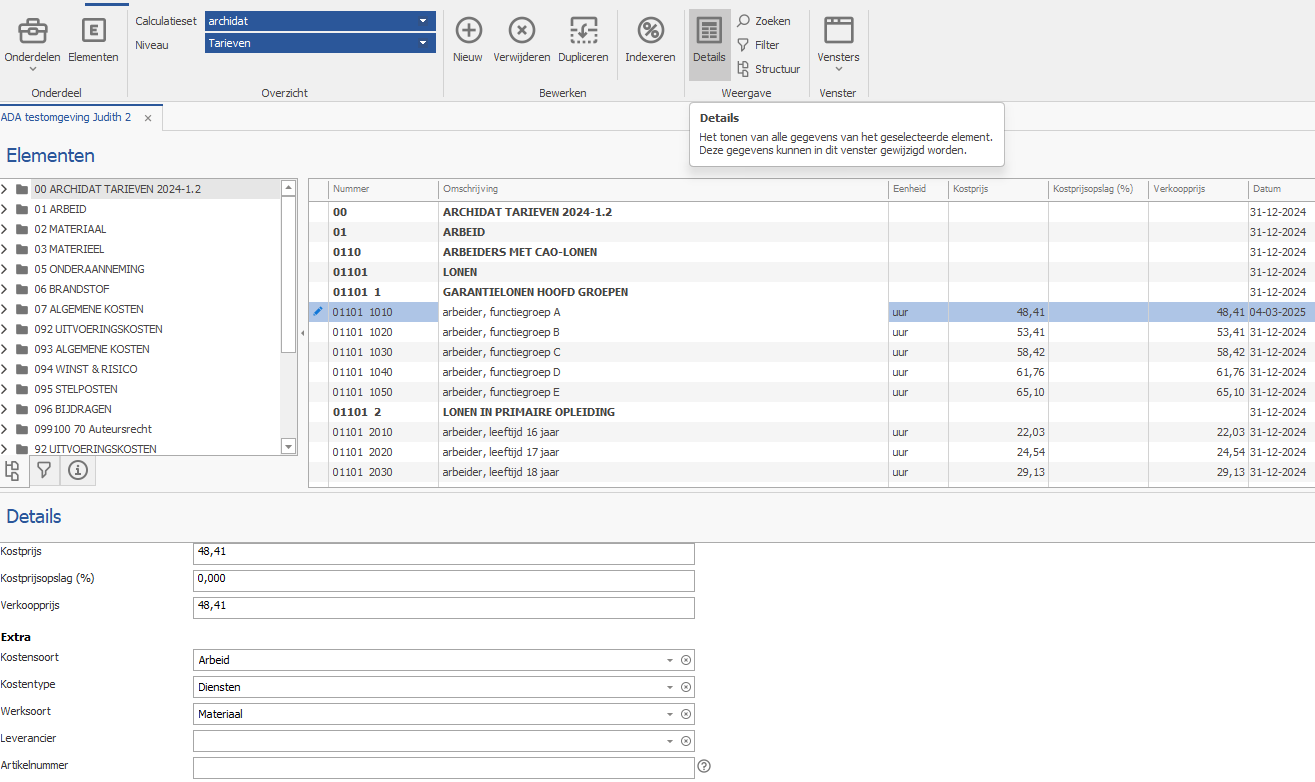This screenshot has height=782, width=1315.
Task: Click the Zoeken search icon
Action: [x=743, y=21]
